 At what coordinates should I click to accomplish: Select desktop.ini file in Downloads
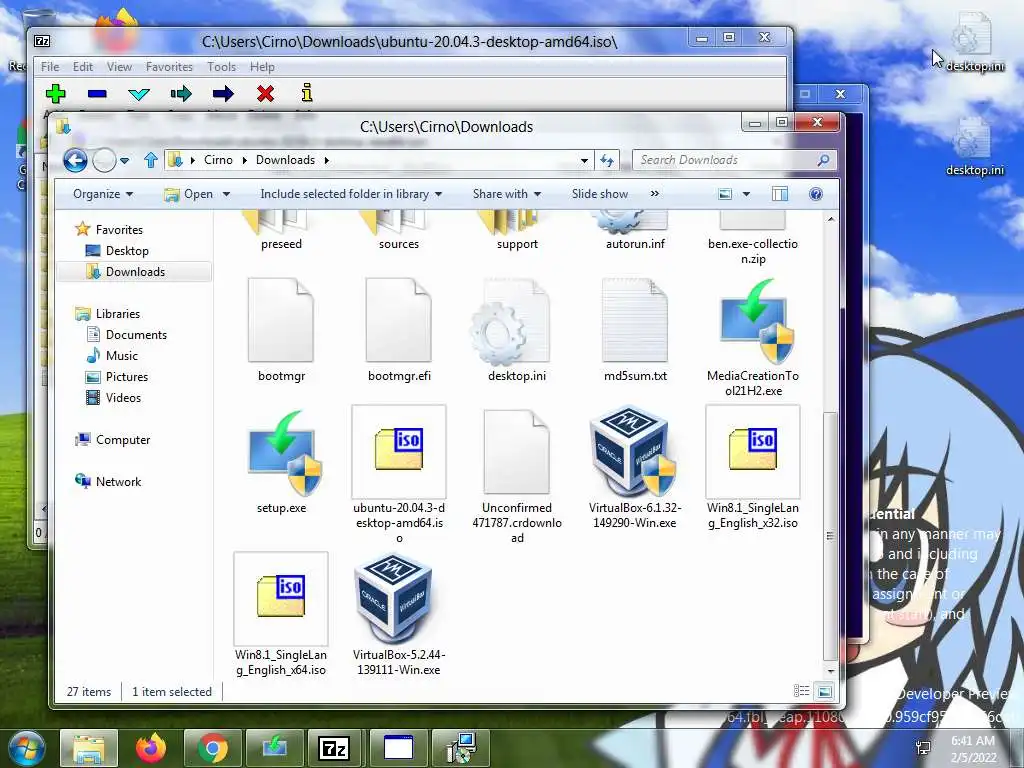click(517, 330)
